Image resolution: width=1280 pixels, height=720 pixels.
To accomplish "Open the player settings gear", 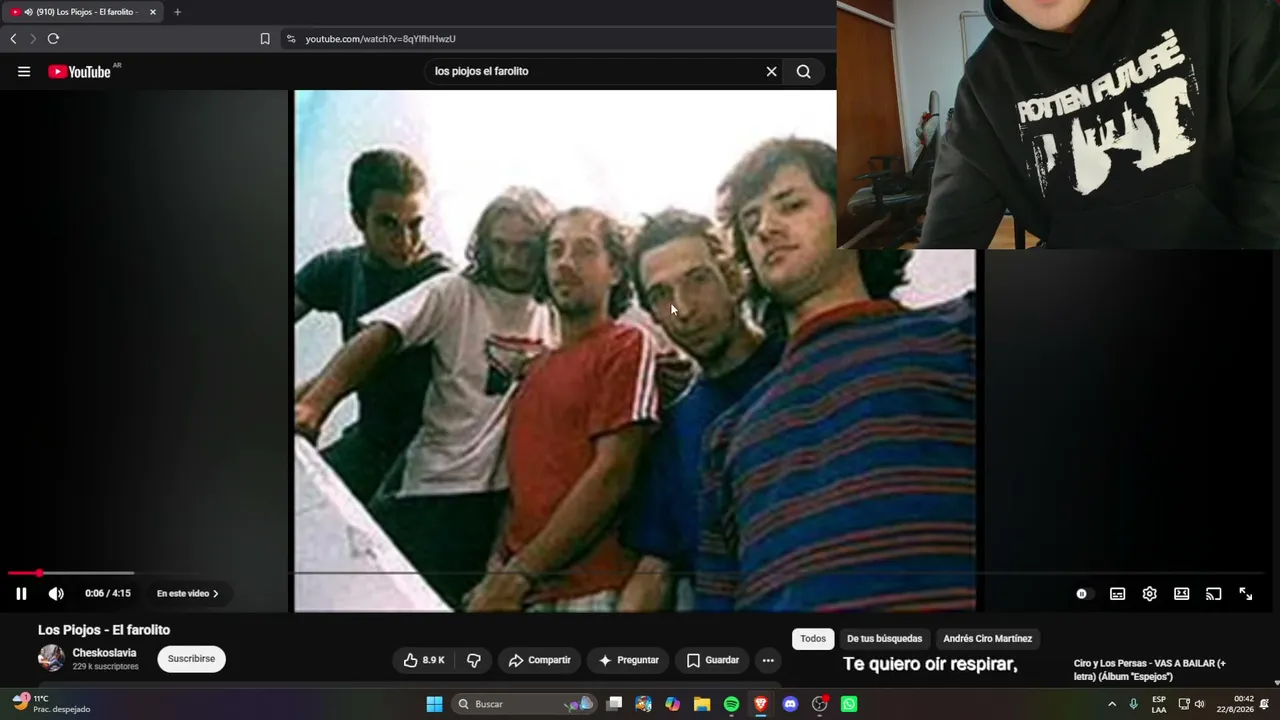I will 1149,594.
